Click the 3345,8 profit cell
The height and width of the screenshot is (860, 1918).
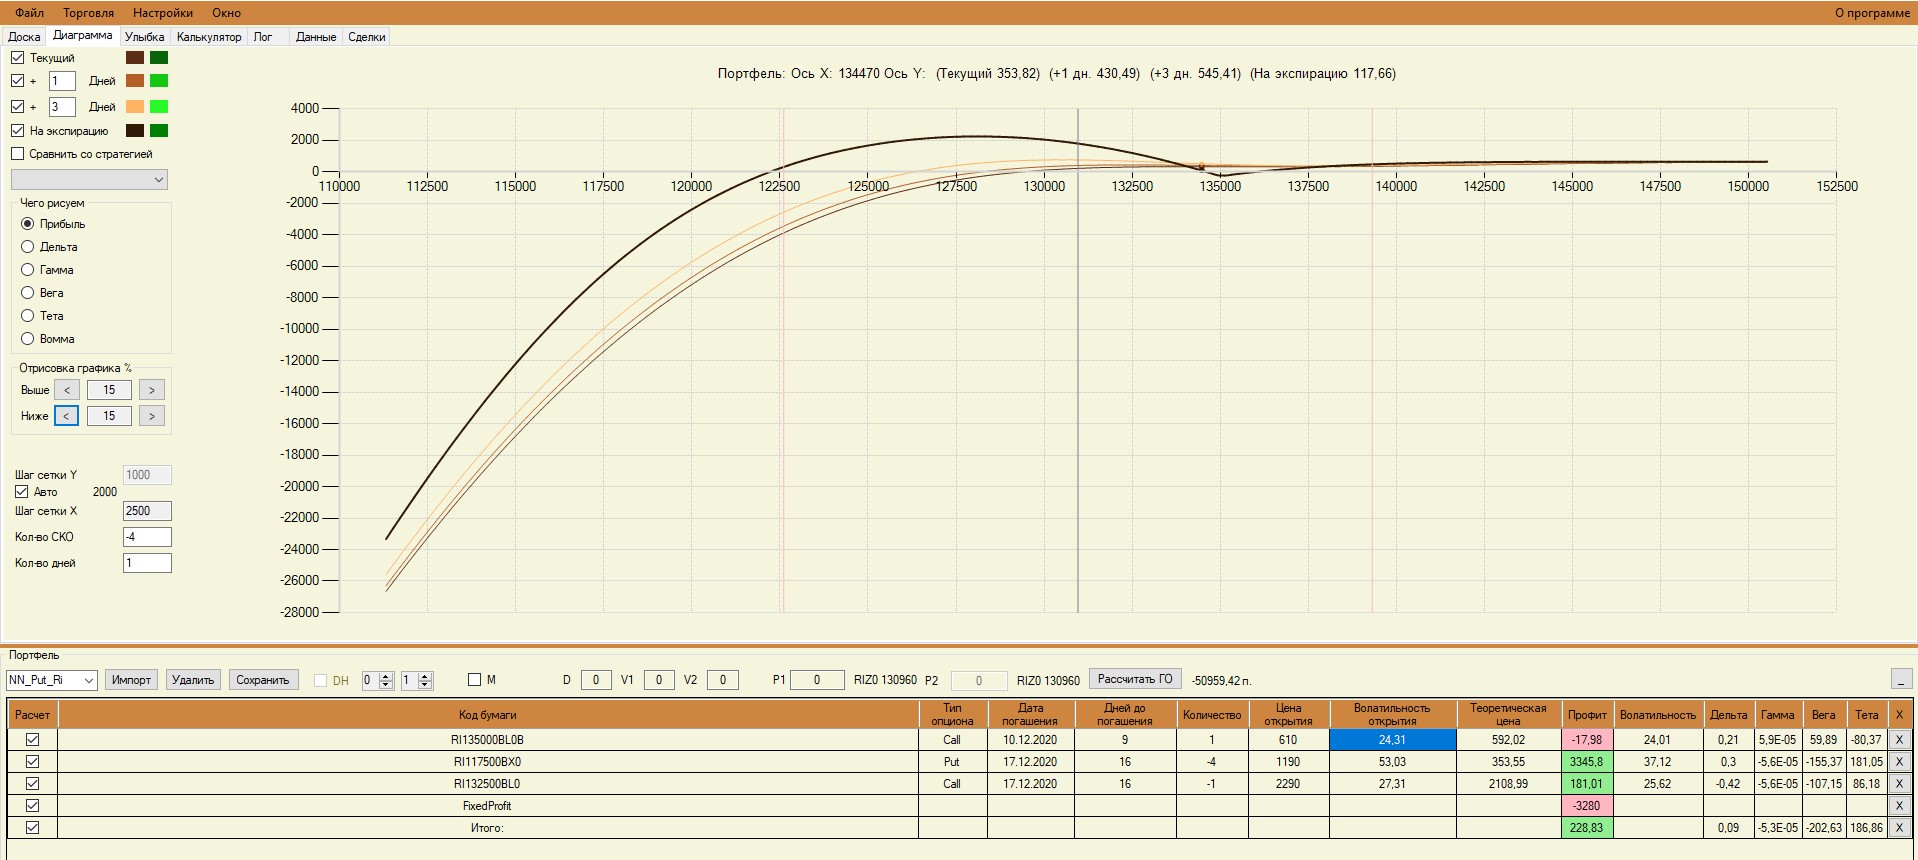[x=1587, y=762]
